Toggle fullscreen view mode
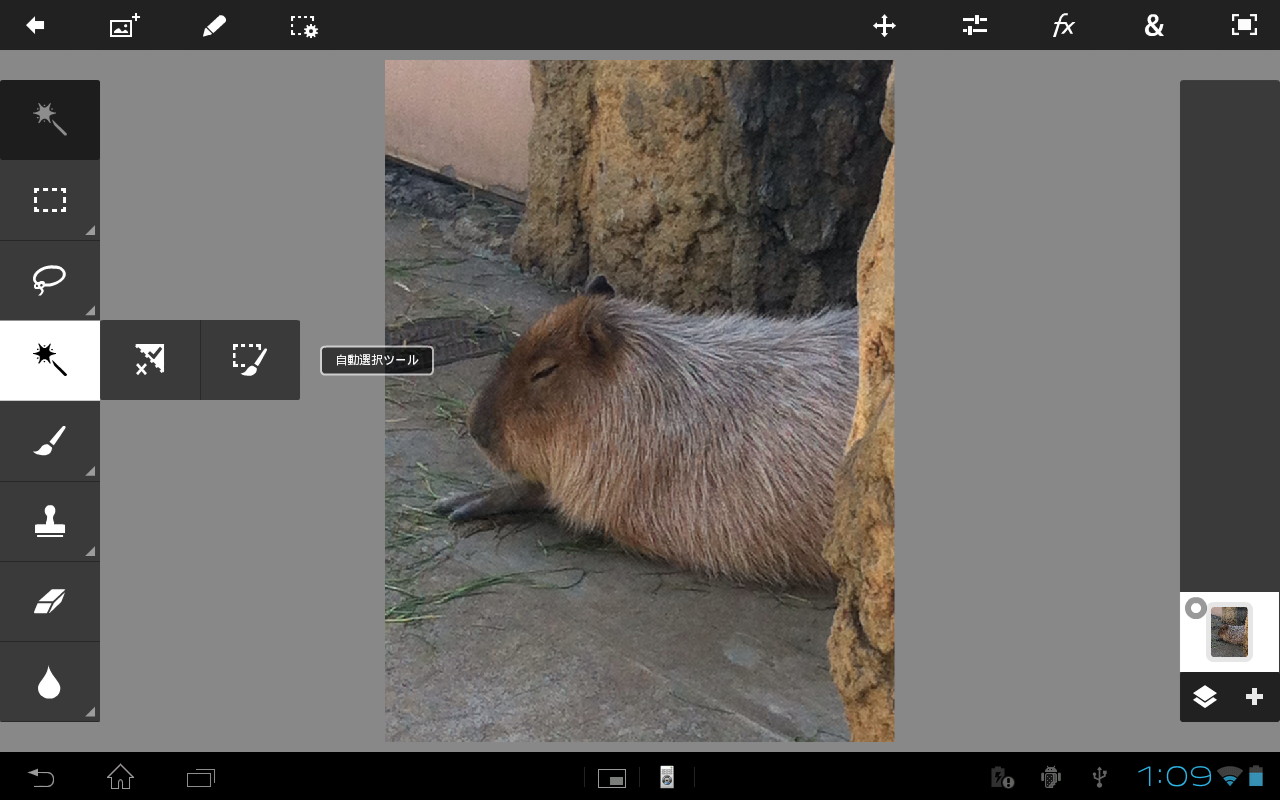 pyautogui.click(x=1244, y=26)
